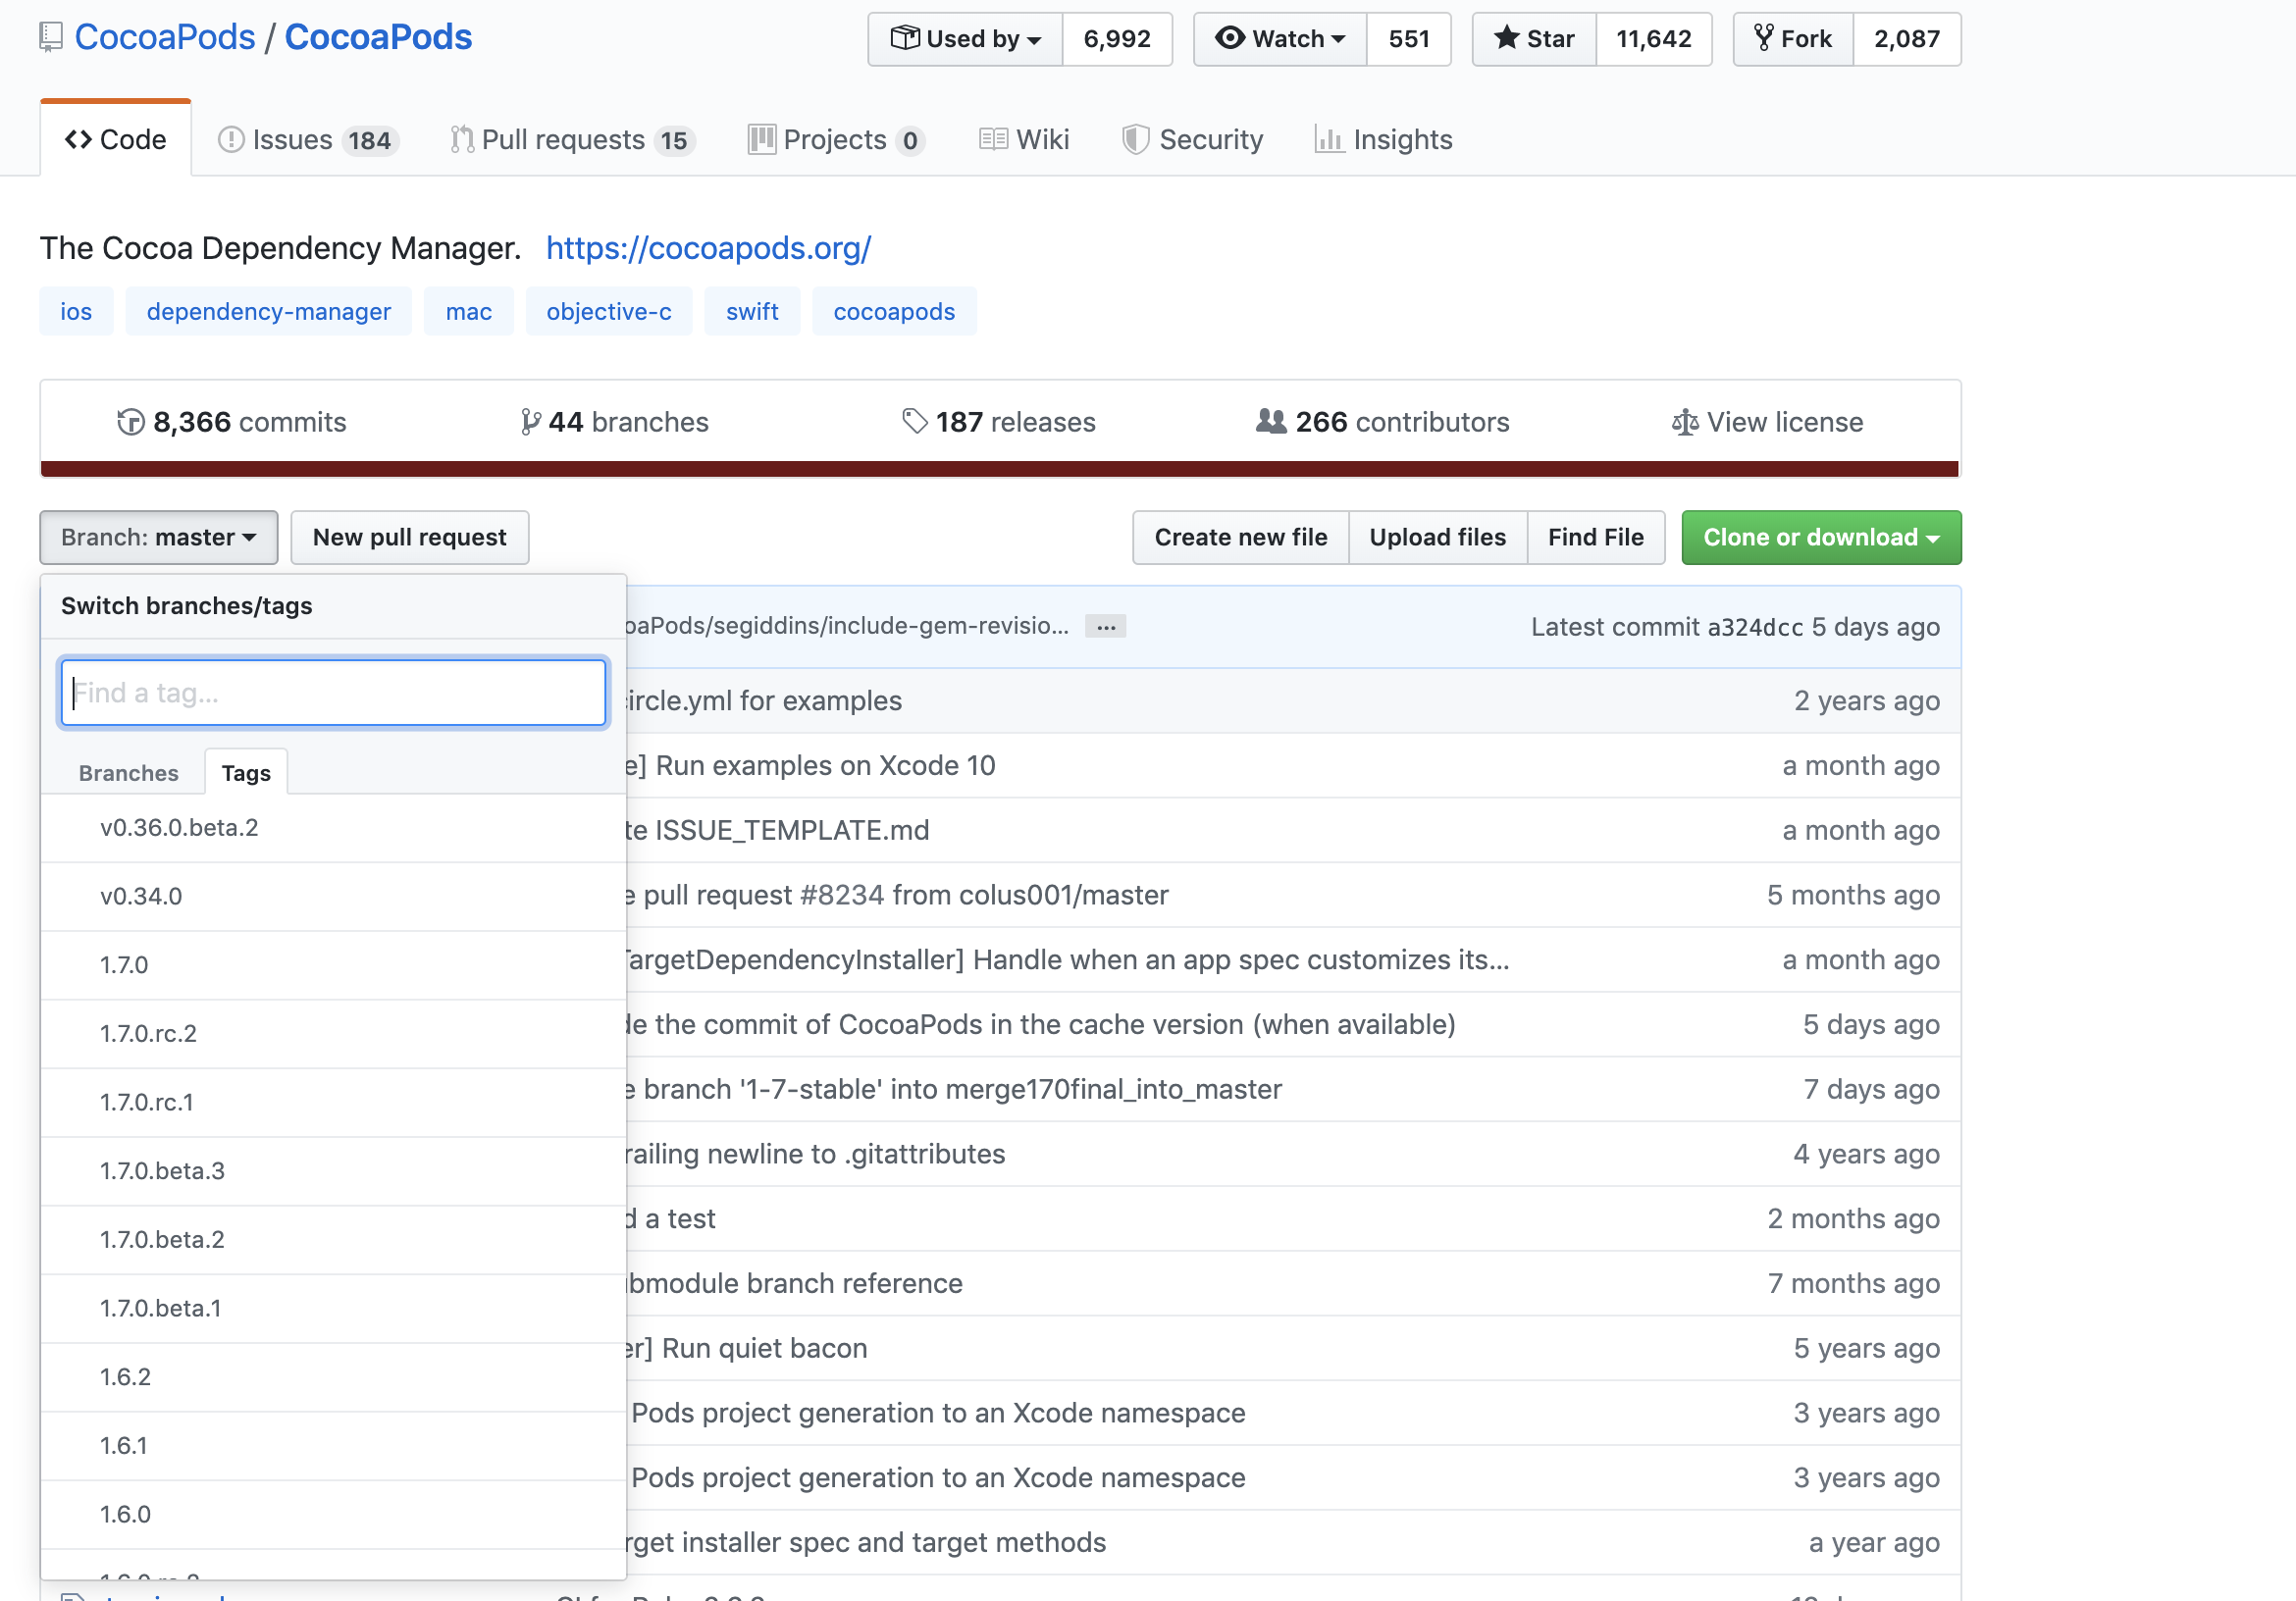
Task: Expand commit message ellipsis button
Action: click(1105, 626)
